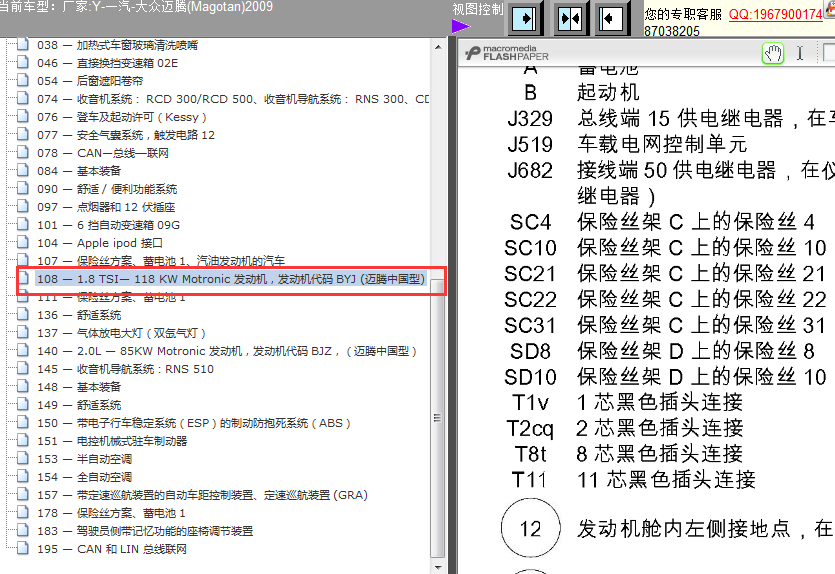Open 140 2.0L 85KW Motronic 发动机
This screenshot has height=574, width=835.
click(227, 351)
